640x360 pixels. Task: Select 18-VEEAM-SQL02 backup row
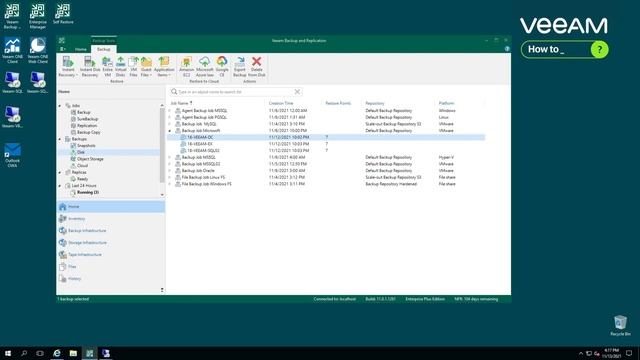326,151
